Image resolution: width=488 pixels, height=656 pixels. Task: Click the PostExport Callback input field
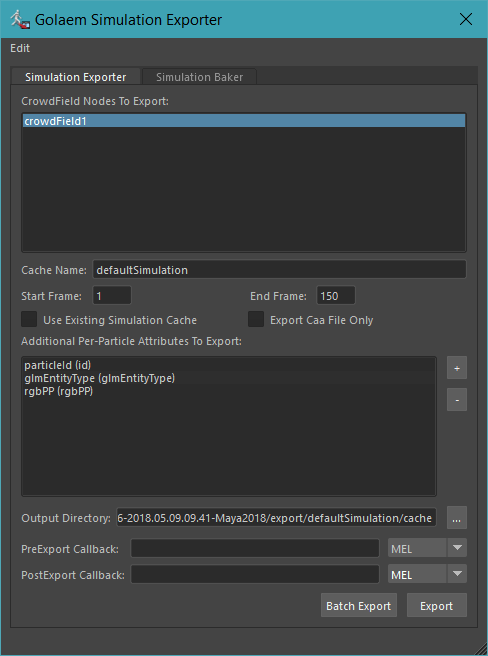(x=255, y=574)
